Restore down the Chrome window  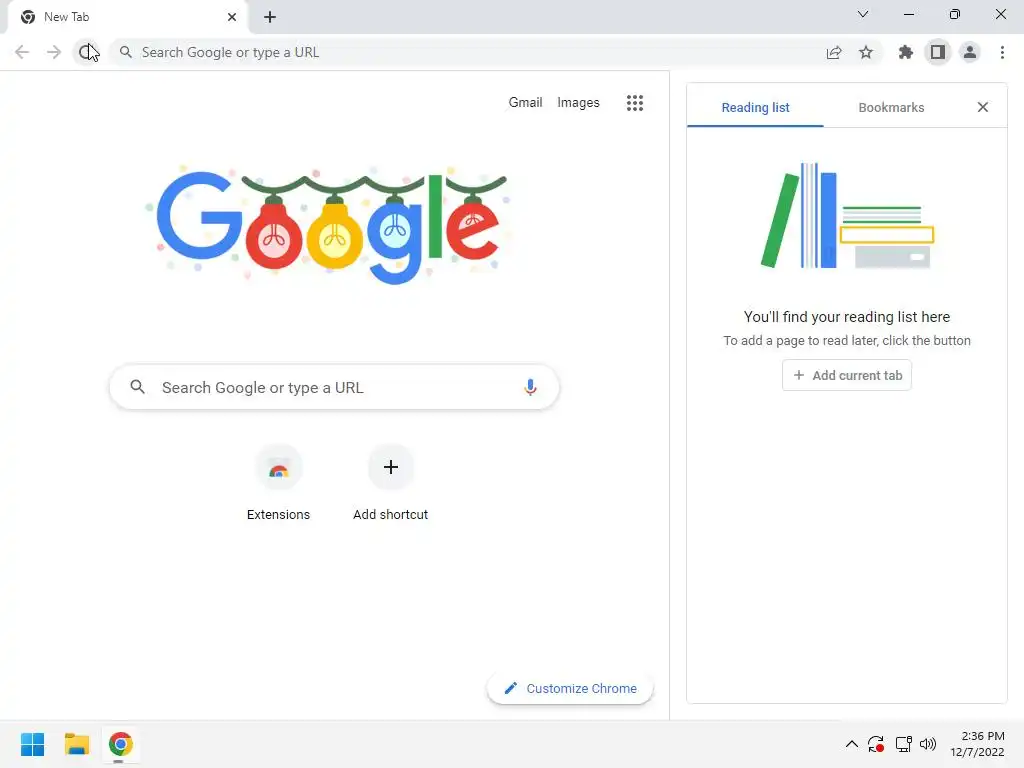[955, 14]
